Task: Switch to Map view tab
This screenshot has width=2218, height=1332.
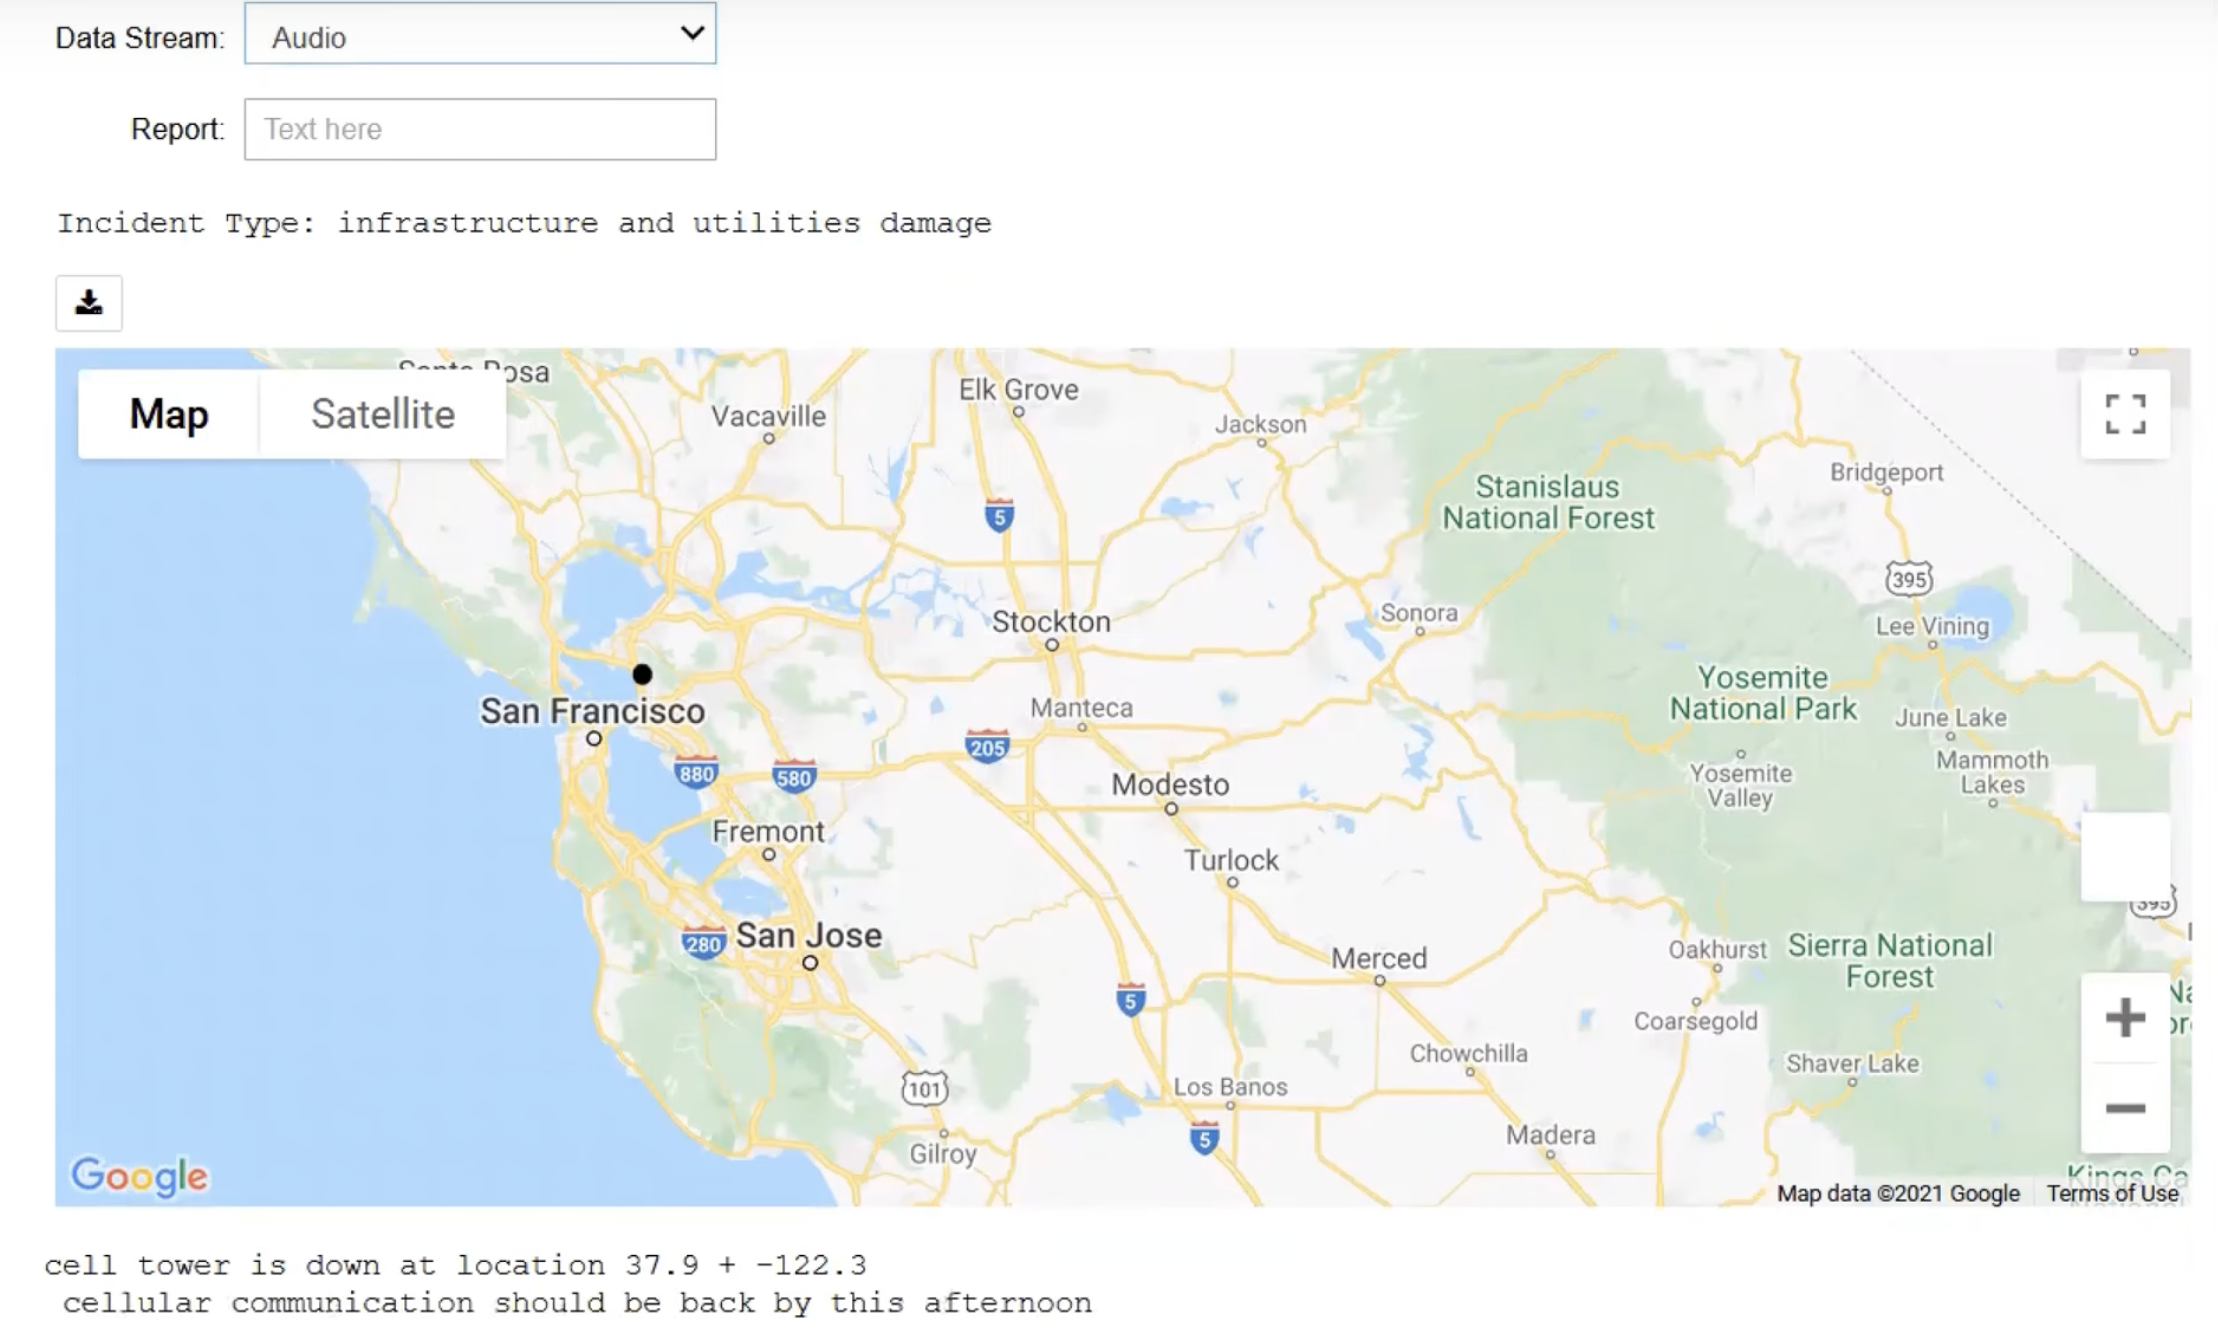Action: [x=169, y=414]
